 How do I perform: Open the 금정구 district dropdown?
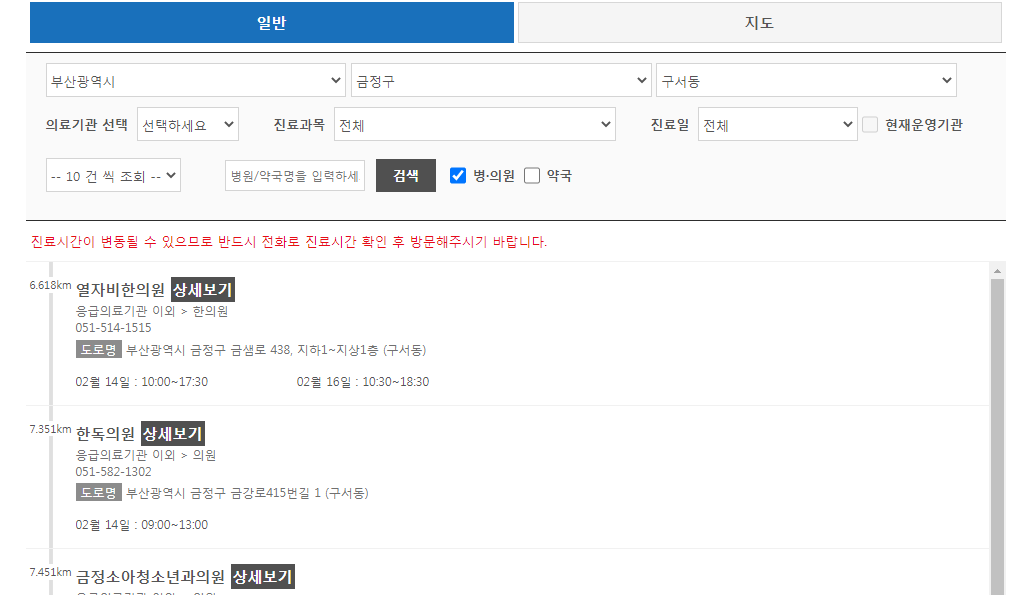pos(501,80)
